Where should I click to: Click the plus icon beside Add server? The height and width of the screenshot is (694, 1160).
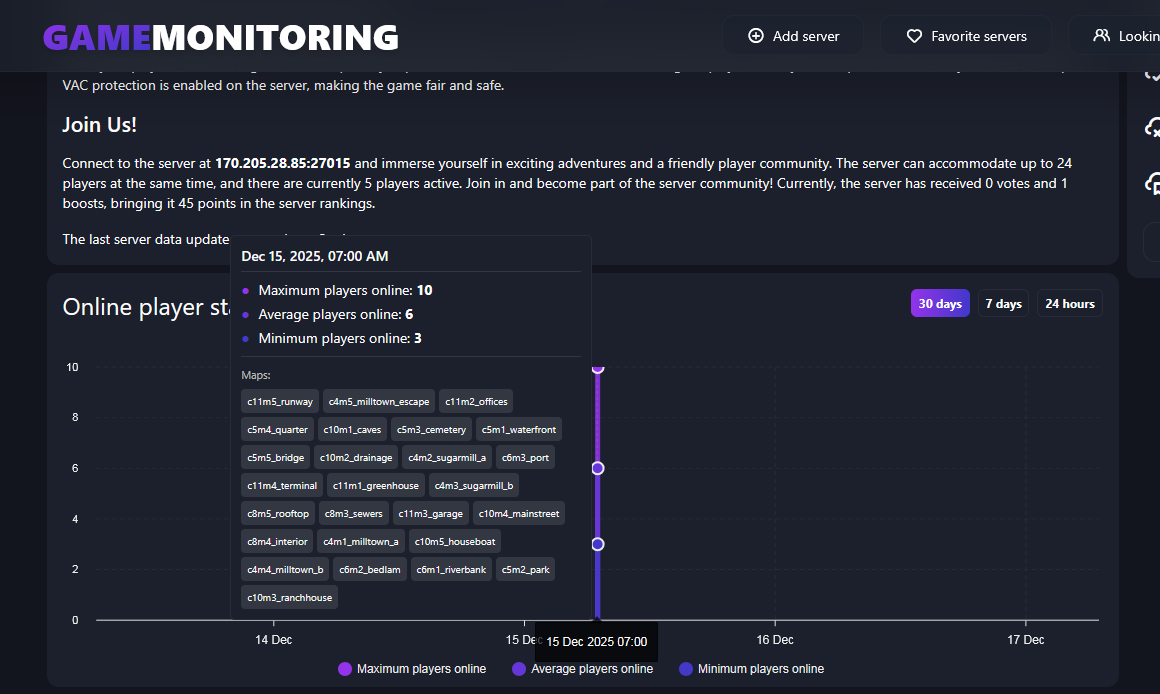(756, 36)
